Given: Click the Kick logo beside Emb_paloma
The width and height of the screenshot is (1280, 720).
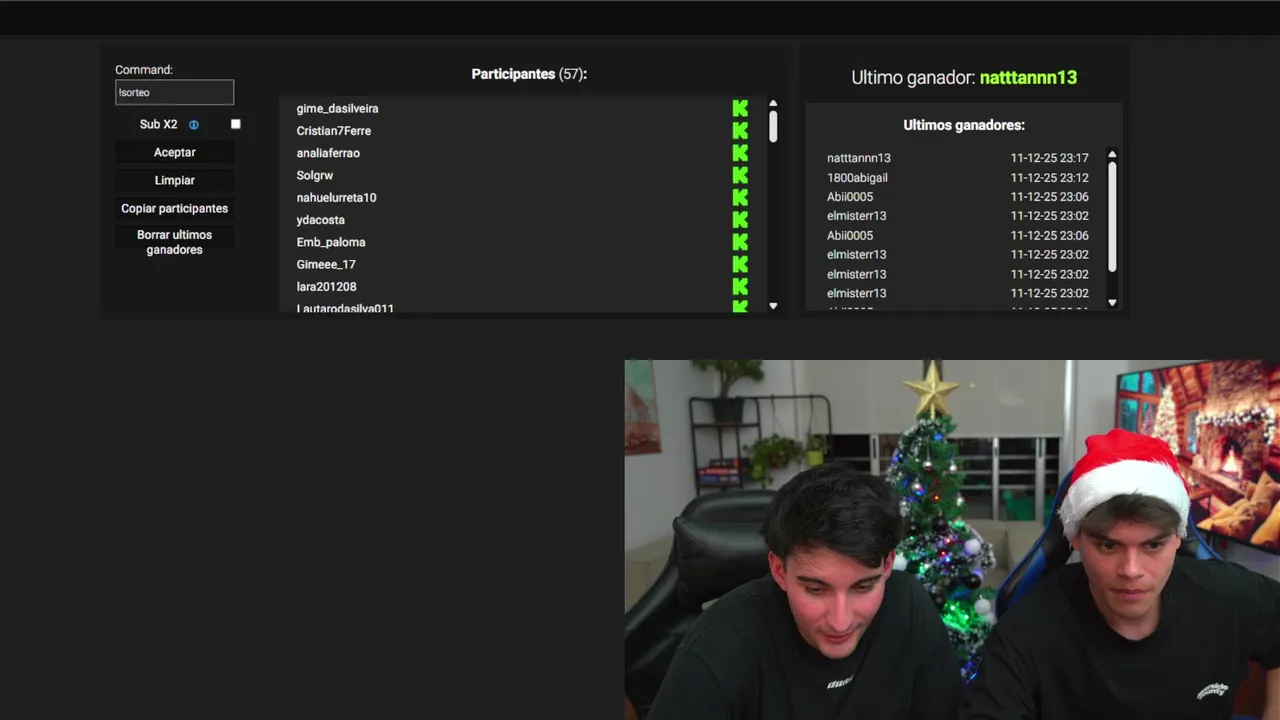Looking at the screenshot, I should point(740,242).
